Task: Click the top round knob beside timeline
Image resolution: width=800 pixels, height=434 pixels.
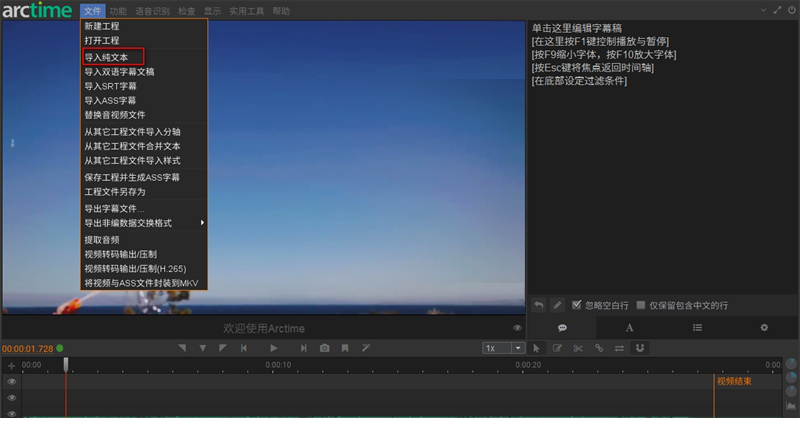Action: [x=791, y=364]
